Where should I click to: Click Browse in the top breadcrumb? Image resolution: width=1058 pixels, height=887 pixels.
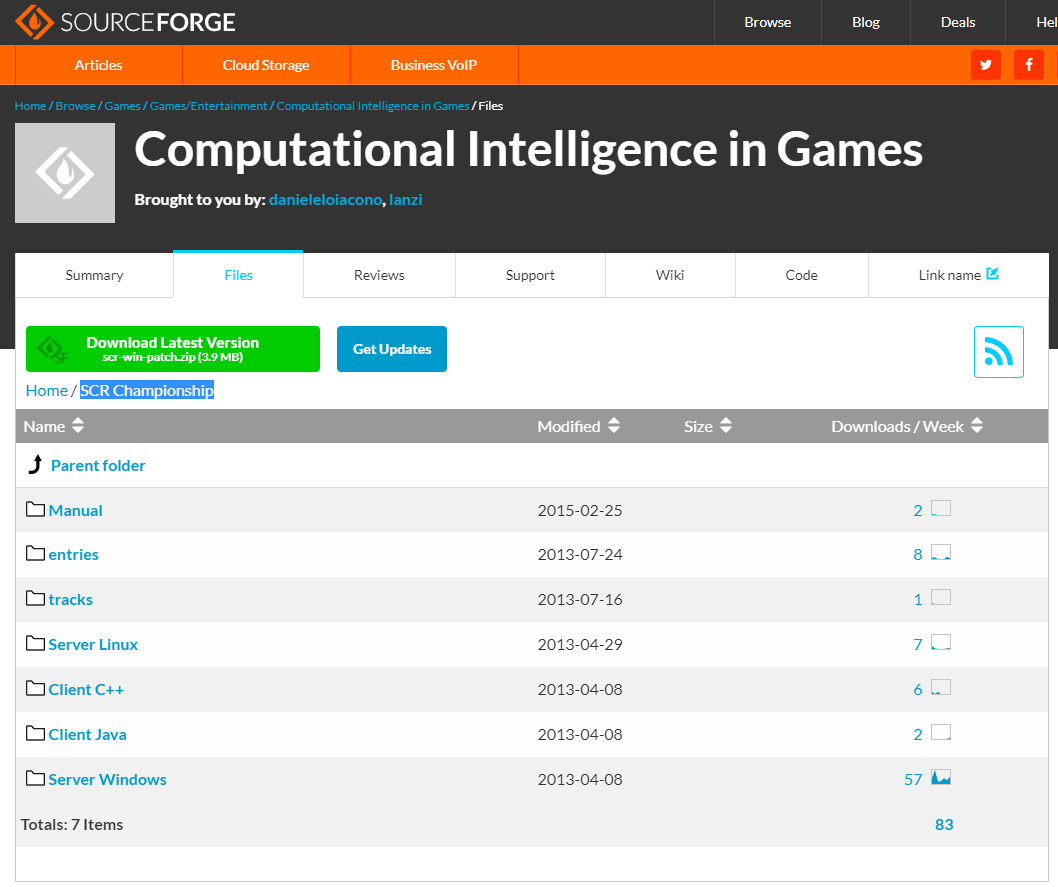tap(76, 106)
